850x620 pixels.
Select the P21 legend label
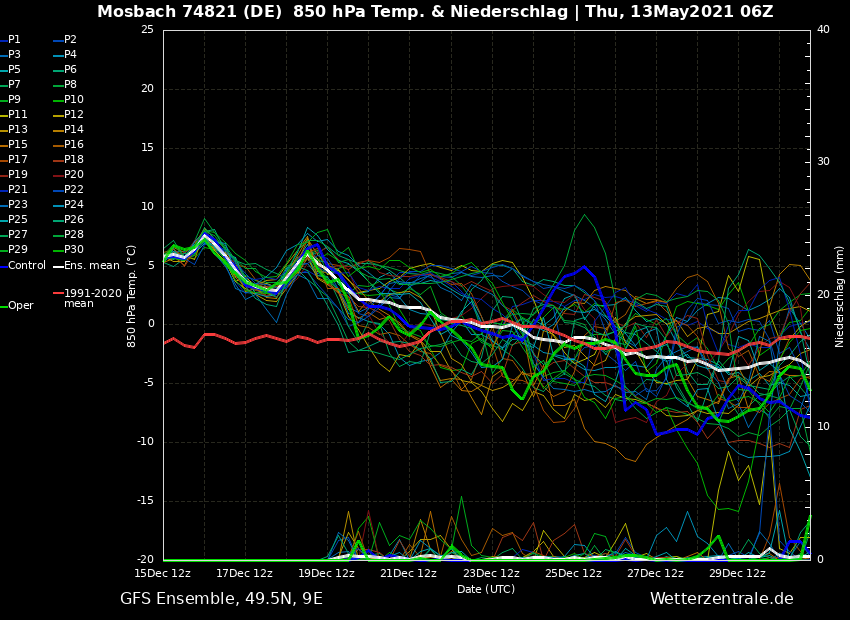pyautogui.click(x=18, y=190)
